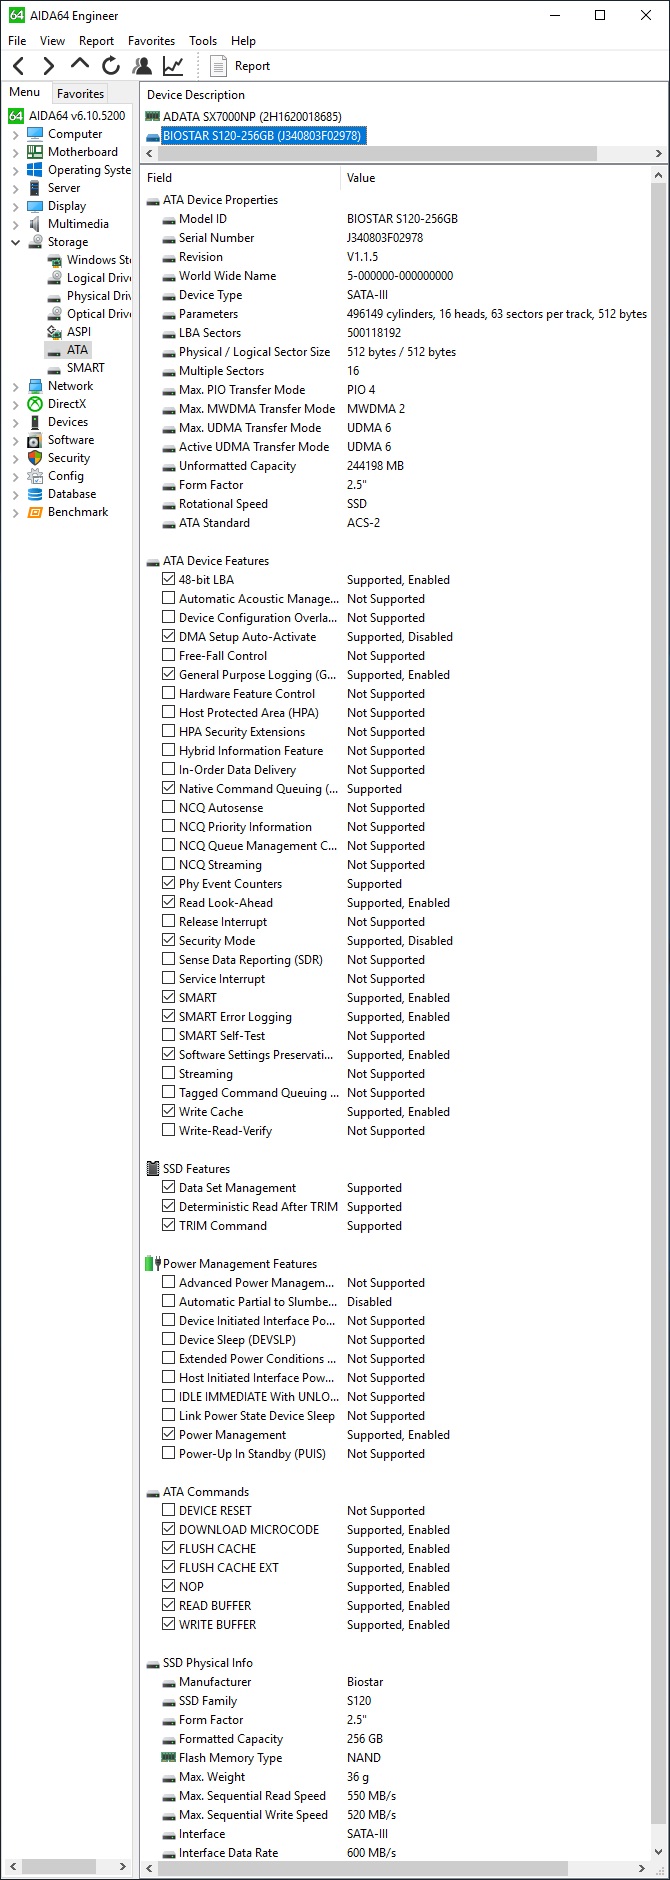Expand the Motherboard tree node
Image resolution: width=670 pixels, height=1880 pixels.
(15, 152)
